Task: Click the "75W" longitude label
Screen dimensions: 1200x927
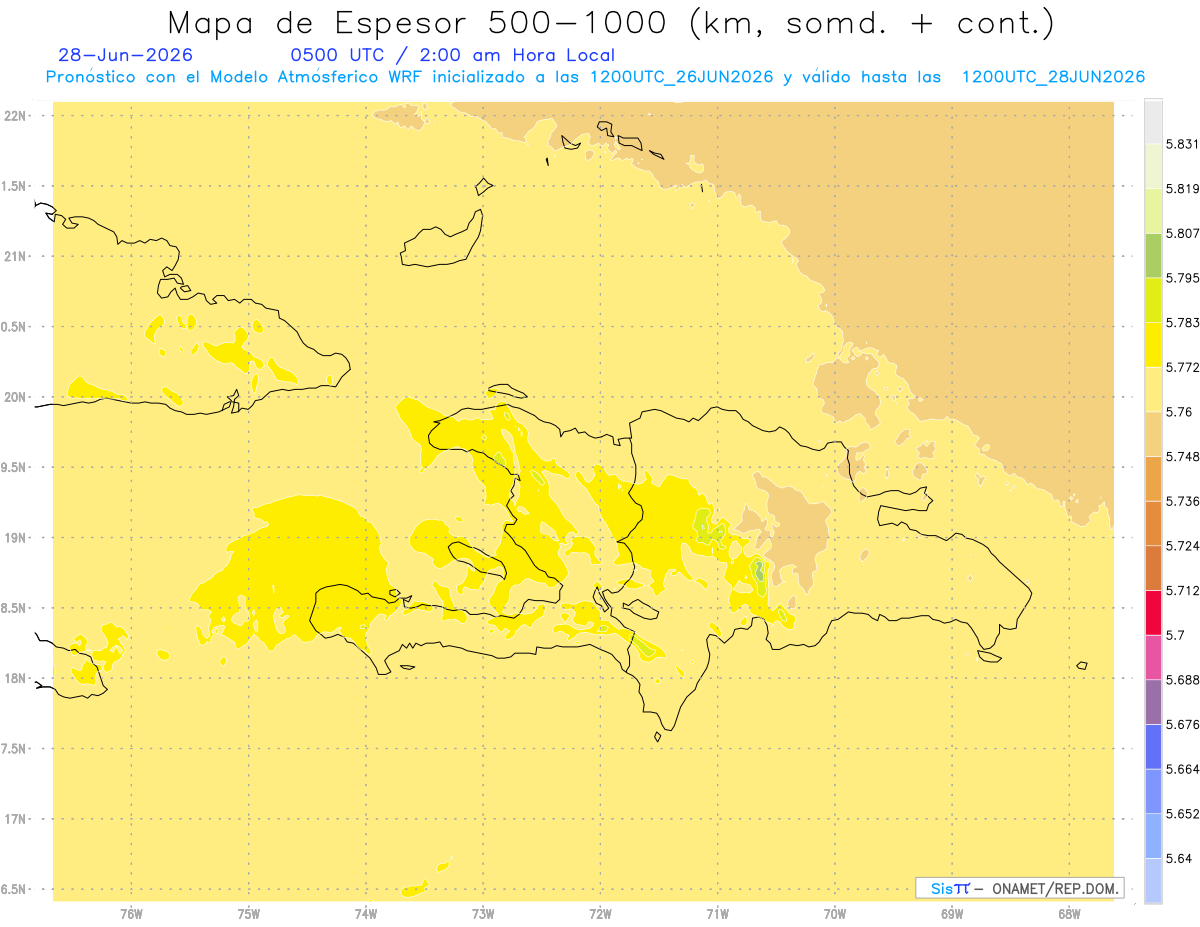Action: pos(249,913)
